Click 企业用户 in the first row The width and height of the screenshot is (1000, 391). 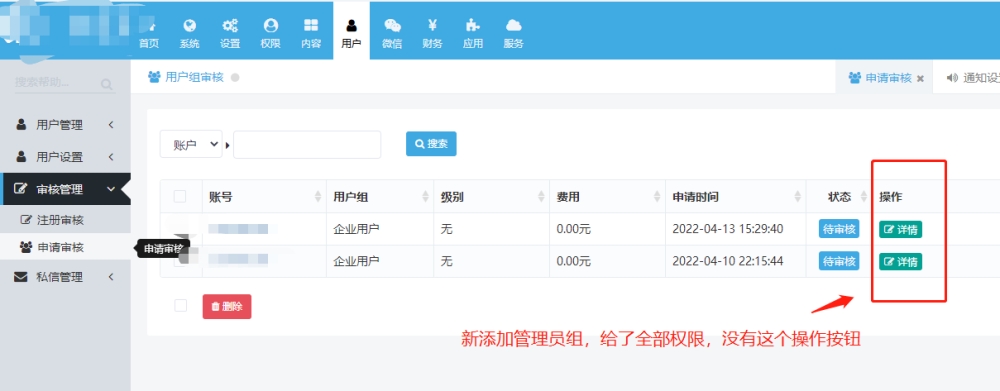[x=357, y=229]
